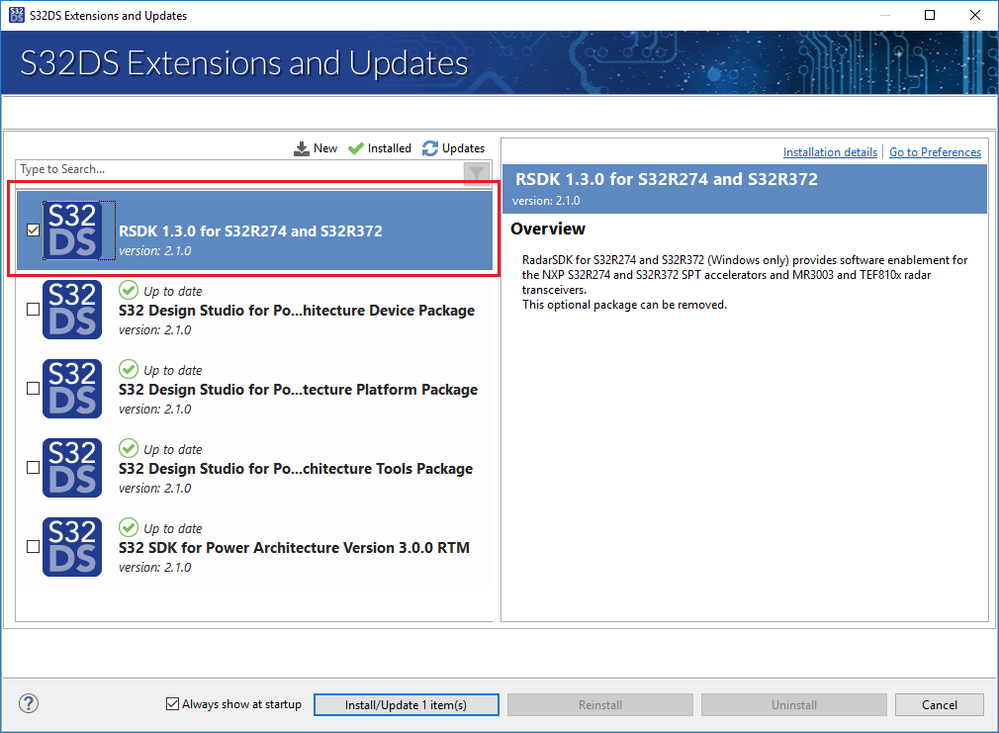The height and width of the screenshot is (733, 999).
Task: Select RSDK 1.3.0 for S32R274 and S32R372 row
Action: click(x=254, y=230)
